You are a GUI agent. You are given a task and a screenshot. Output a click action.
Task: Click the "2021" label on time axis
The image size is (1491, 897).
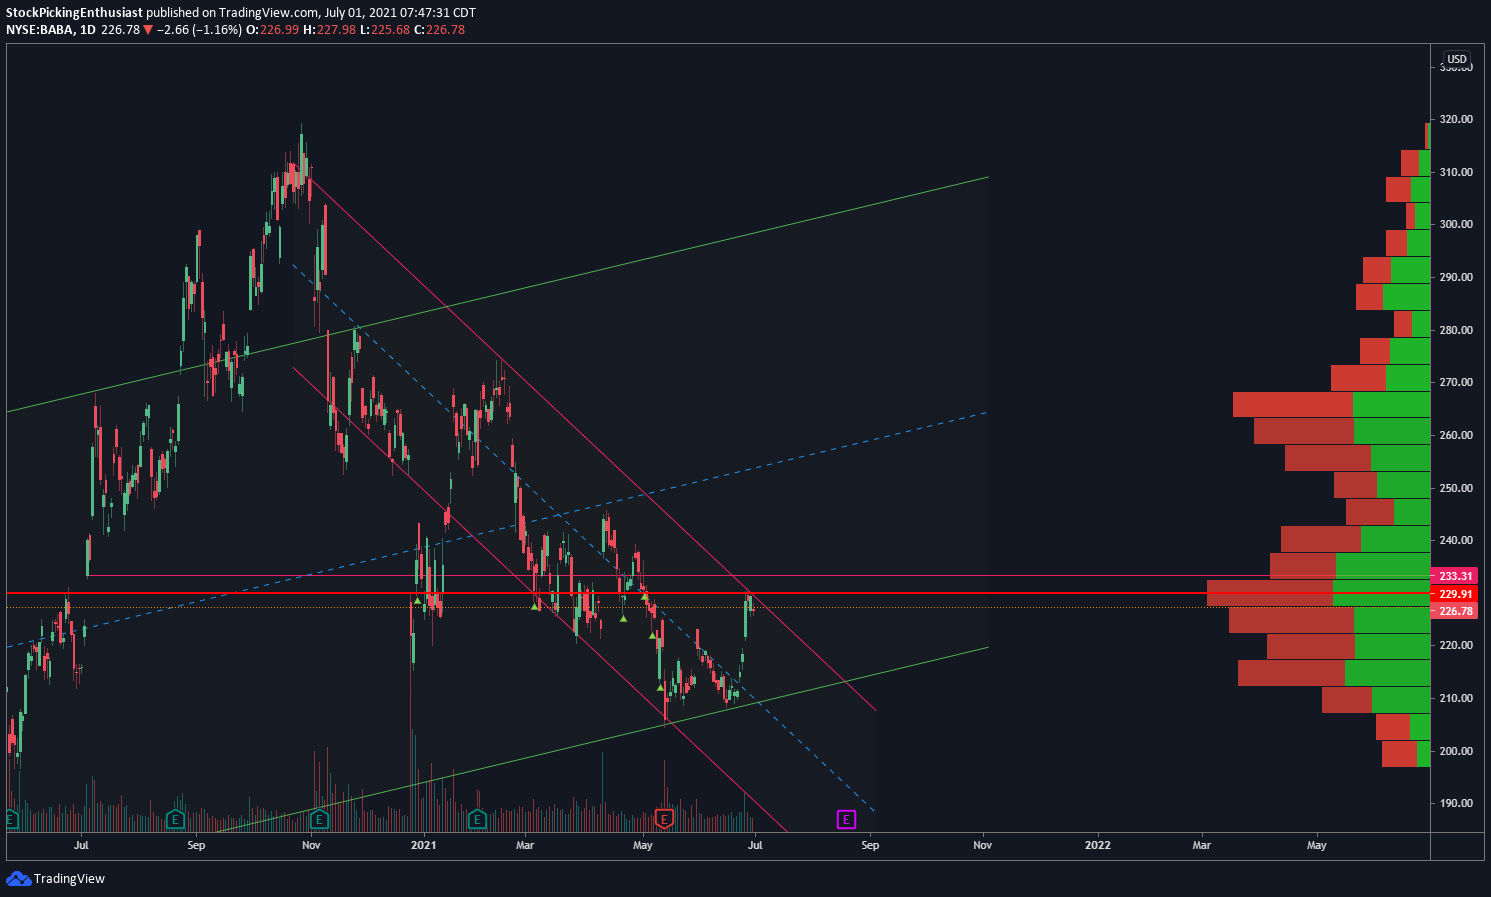pos(424,845)
